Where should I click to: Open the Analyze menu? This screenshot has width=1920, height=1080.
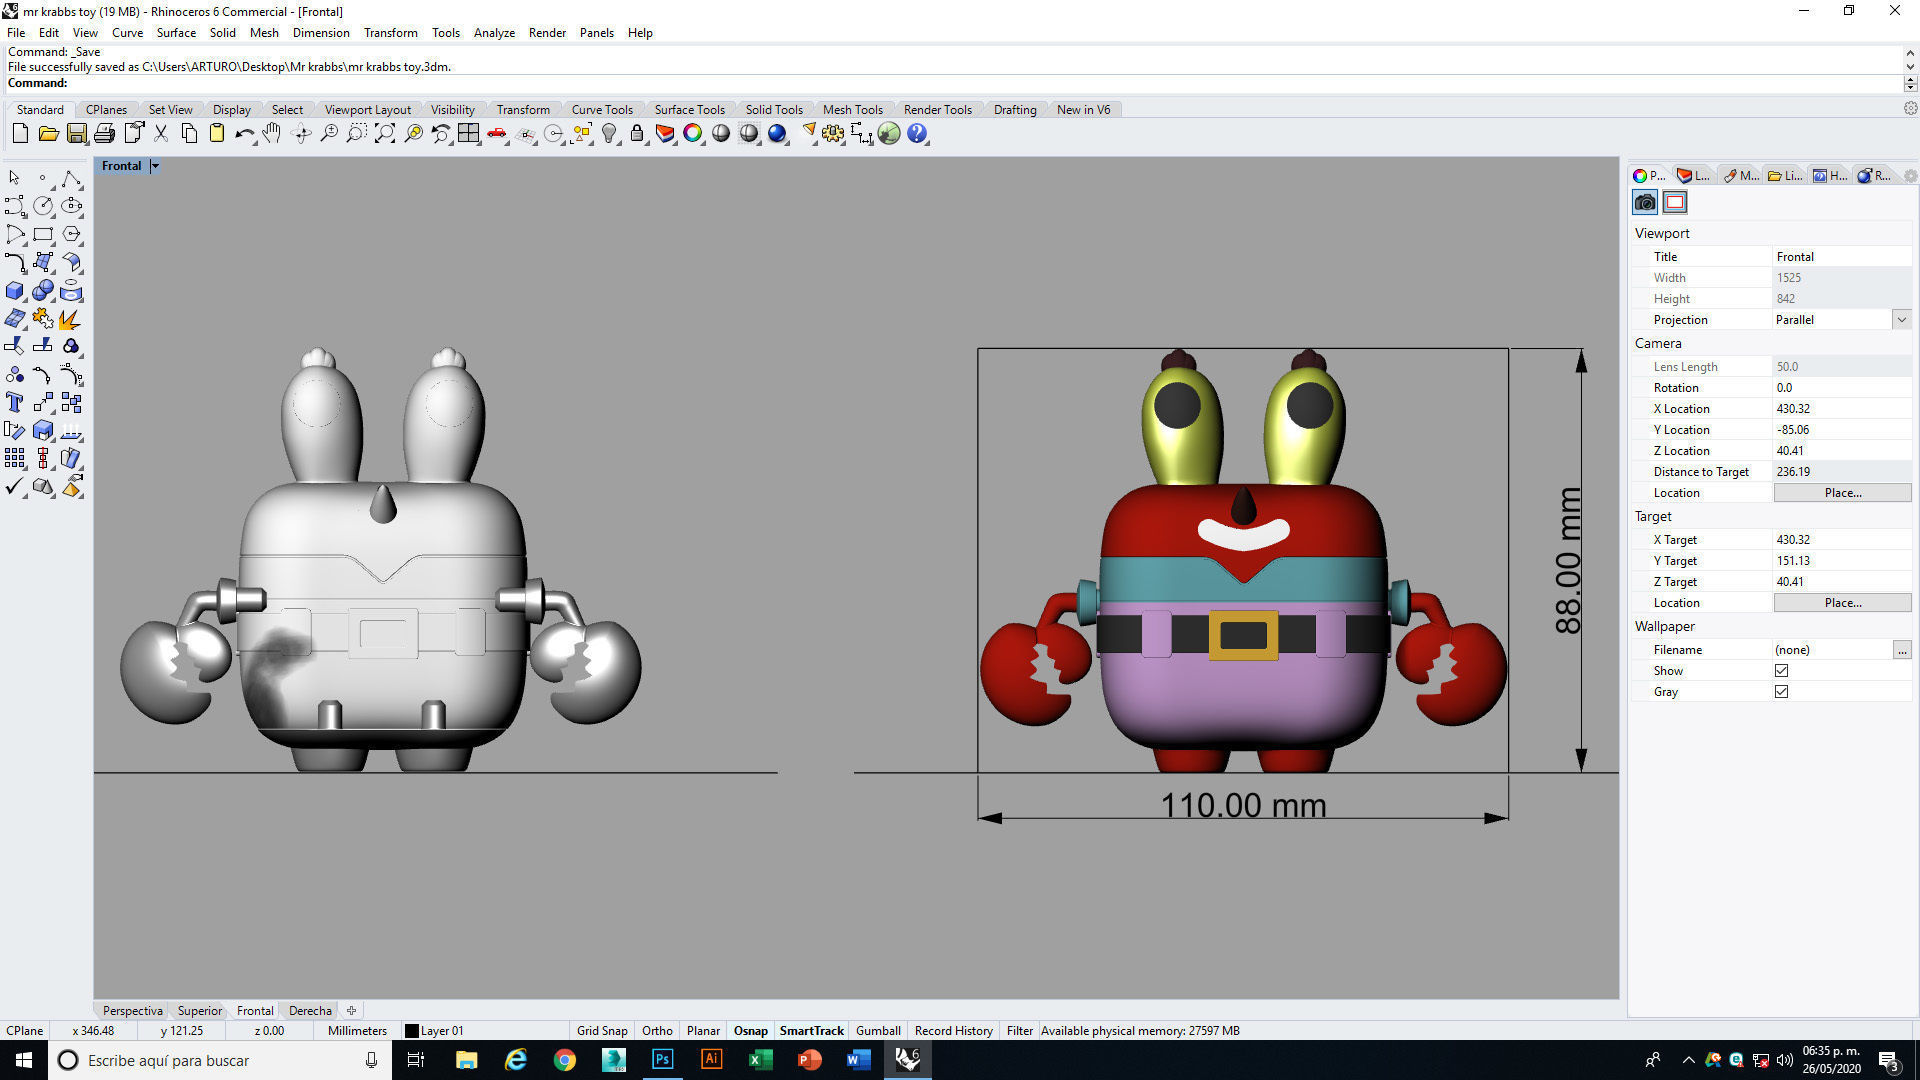coord(494,33)
